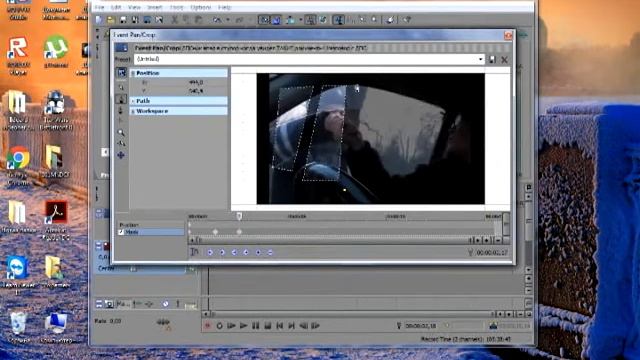
Task: Click the Record button in transport bar
Action: [207, 326]
